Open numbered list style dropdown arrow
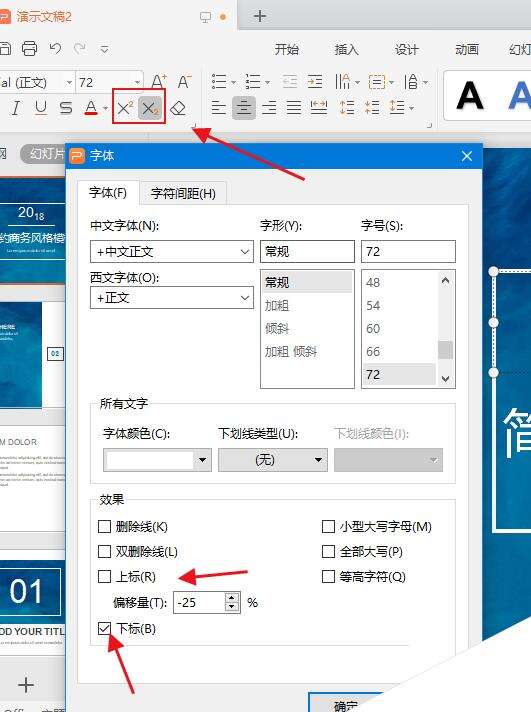 [x=268, y=82]
